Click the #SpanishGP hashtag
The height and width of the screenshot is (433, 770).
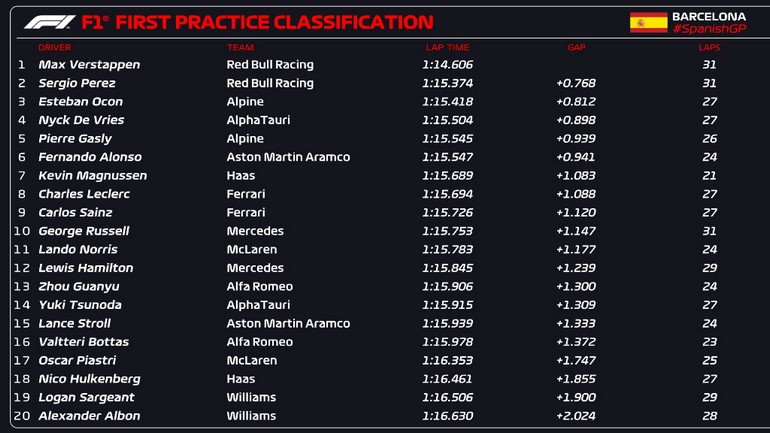click(x=709, y=29)
